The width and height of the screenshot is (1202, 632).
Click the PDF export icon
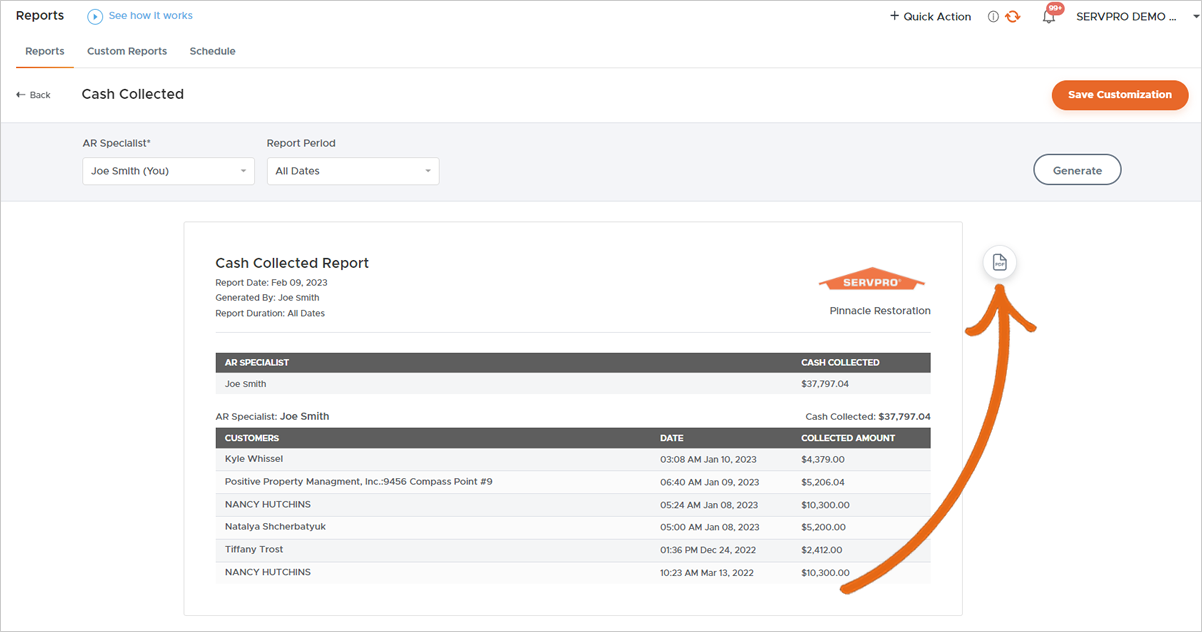(x=999, y=263)
